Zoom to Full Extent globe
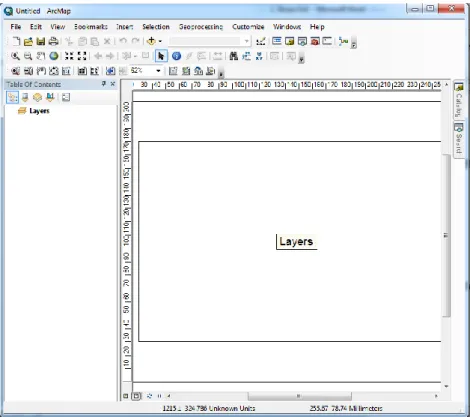This screenshot has height=417, width=470. [x=54, y=56]
